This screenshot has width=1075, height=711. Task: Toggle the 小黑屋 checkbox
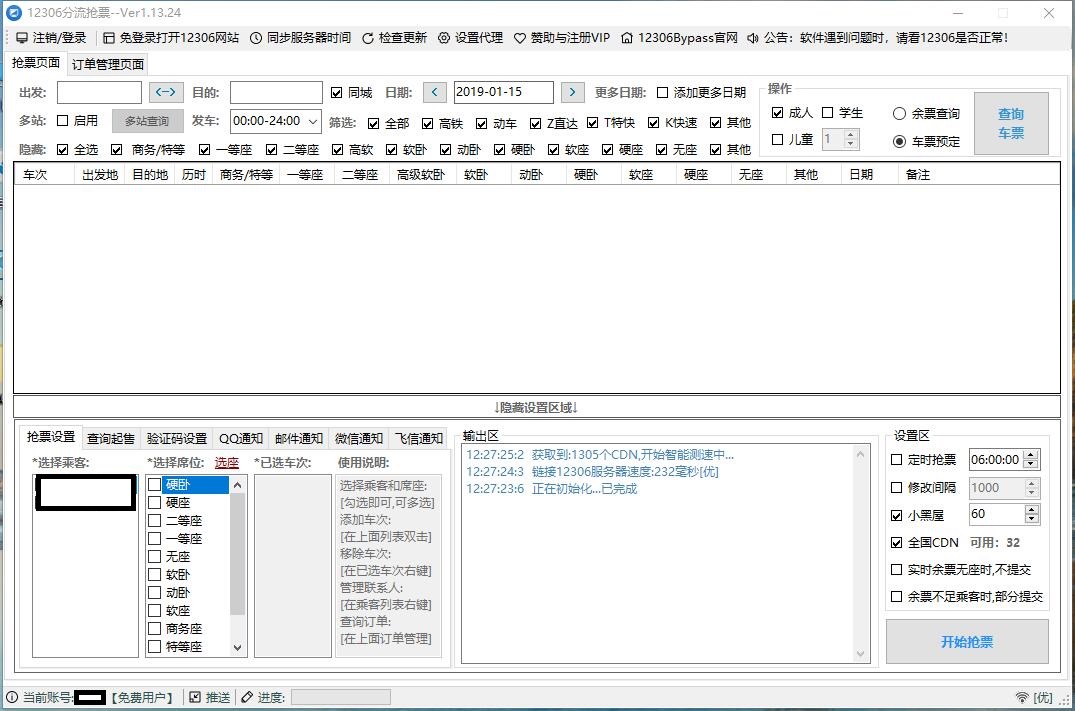point(896,515)
